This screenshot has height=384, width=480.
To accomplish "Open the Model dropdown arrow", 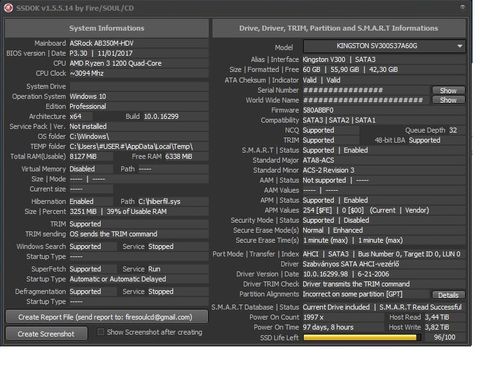I will pos(460,46).
